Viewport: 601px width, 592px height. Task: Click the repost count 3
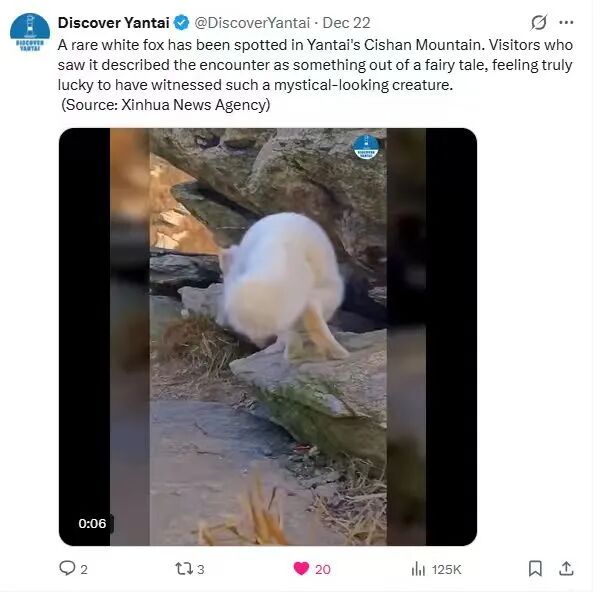pos(201,569)
